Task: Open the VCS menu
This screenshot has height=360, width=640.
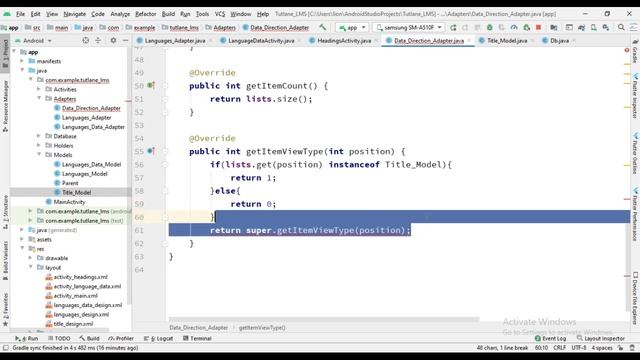Action: point(220,14)
